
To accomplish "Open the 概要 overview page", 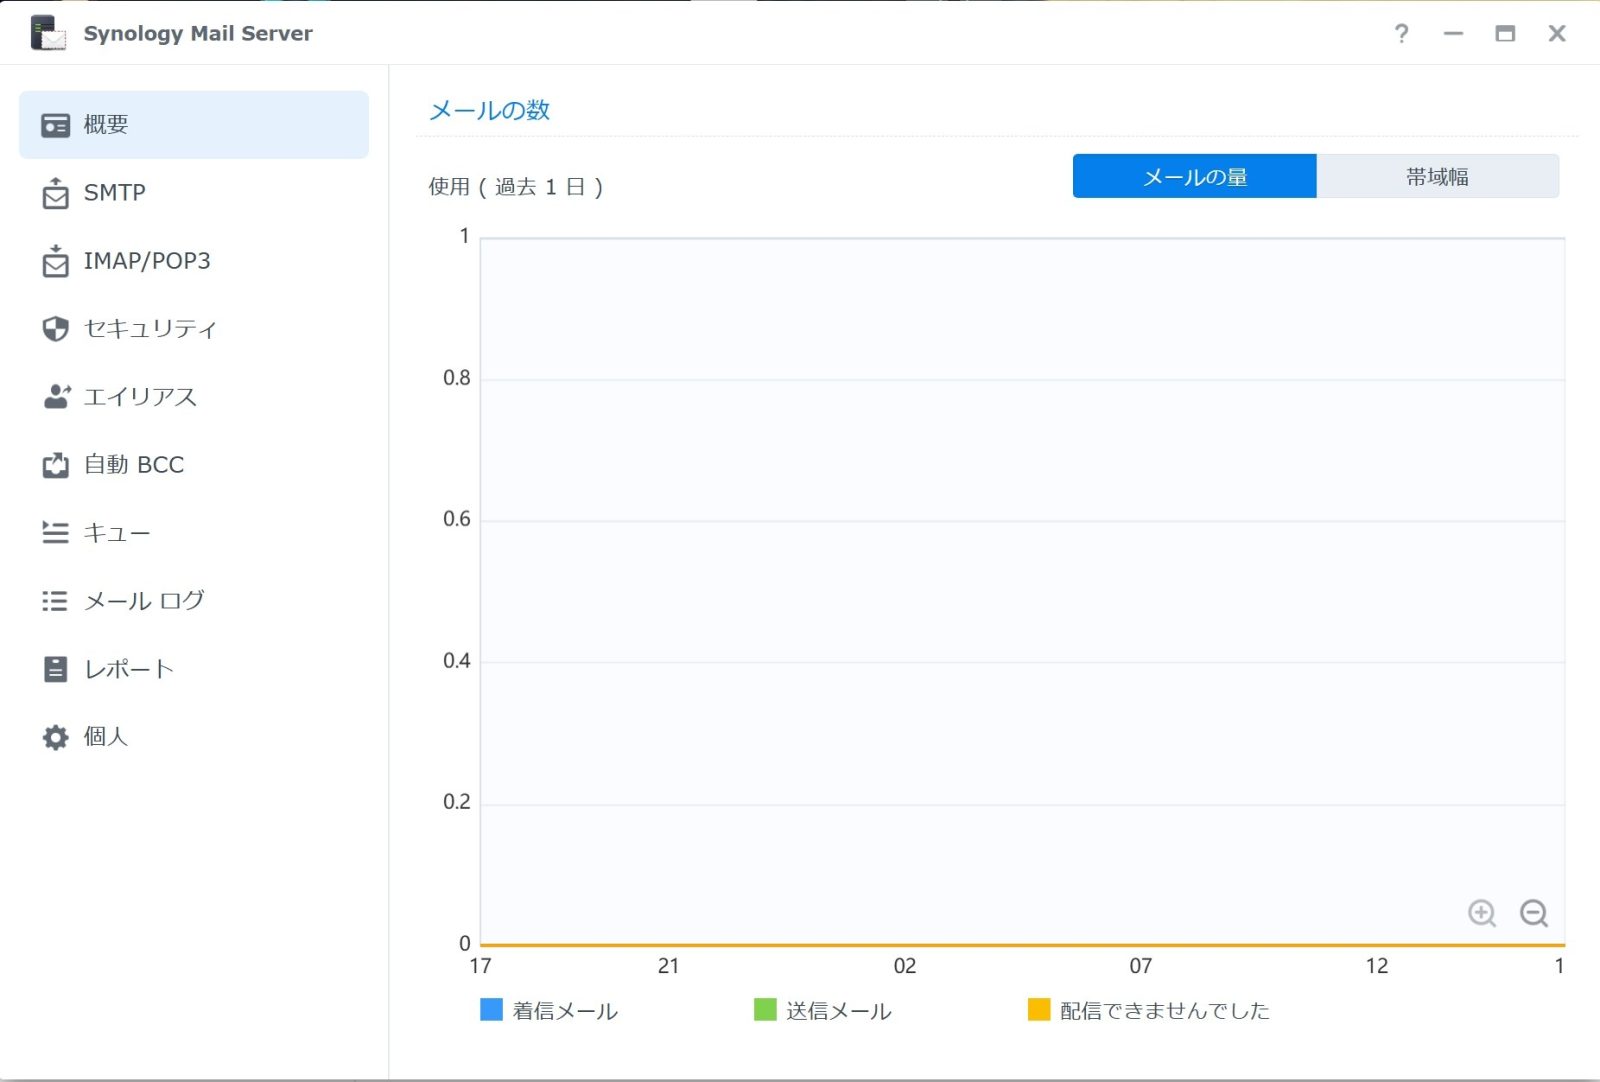I will (194, 125).
